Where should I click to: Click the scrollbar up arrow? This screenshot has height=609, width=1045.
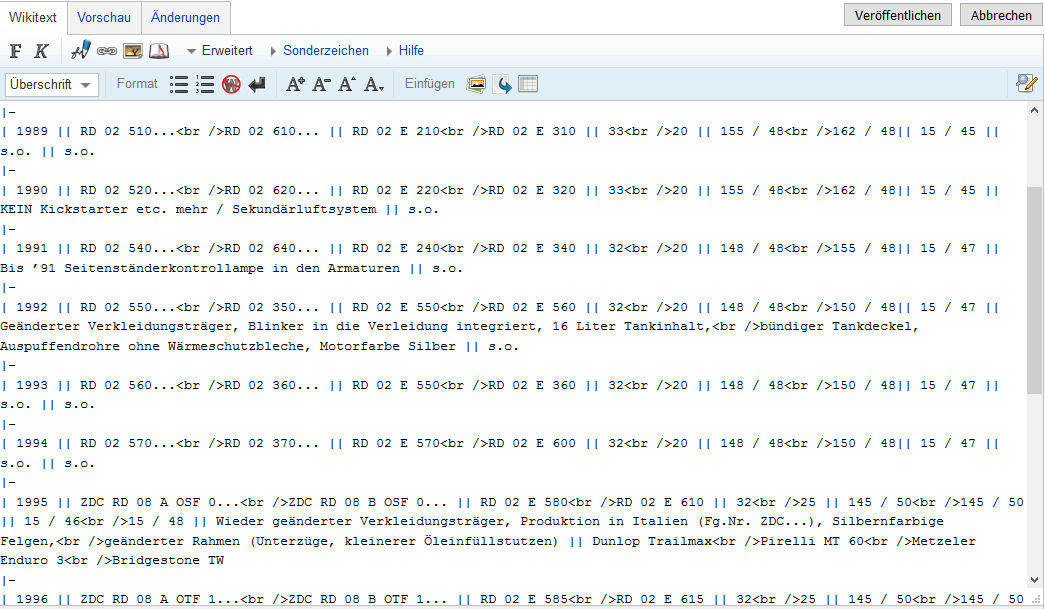[1034, 111]
